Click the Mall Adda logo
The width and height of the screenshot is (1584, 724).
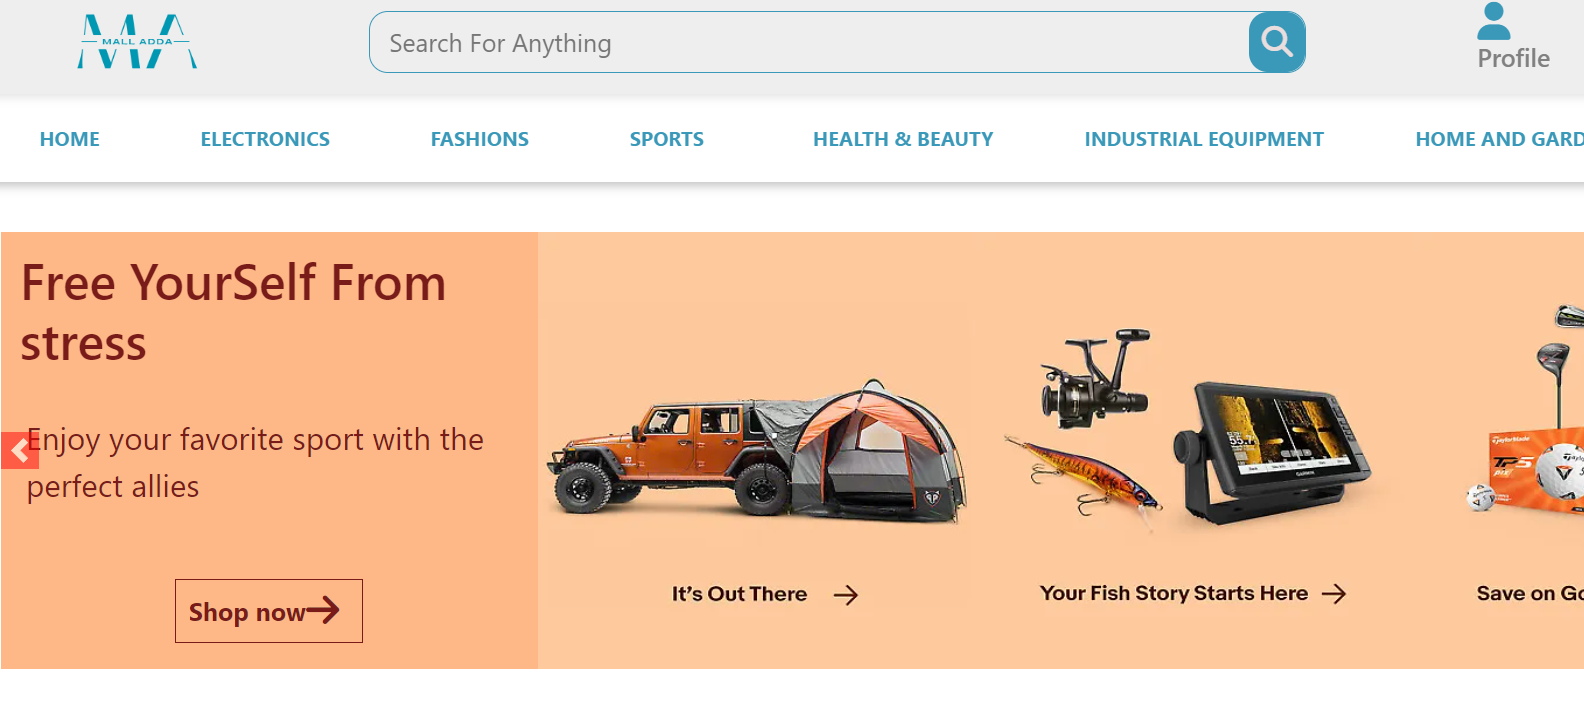tap(137, 42)
